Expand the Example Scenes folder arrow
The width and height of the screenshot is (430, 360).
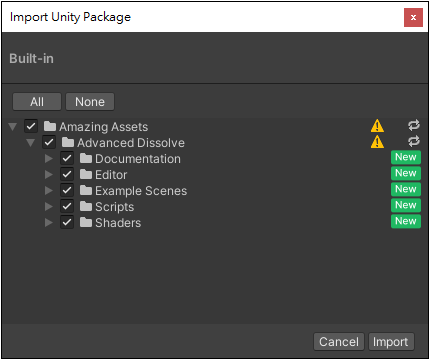pyautogui.click(x=49, y=190)
